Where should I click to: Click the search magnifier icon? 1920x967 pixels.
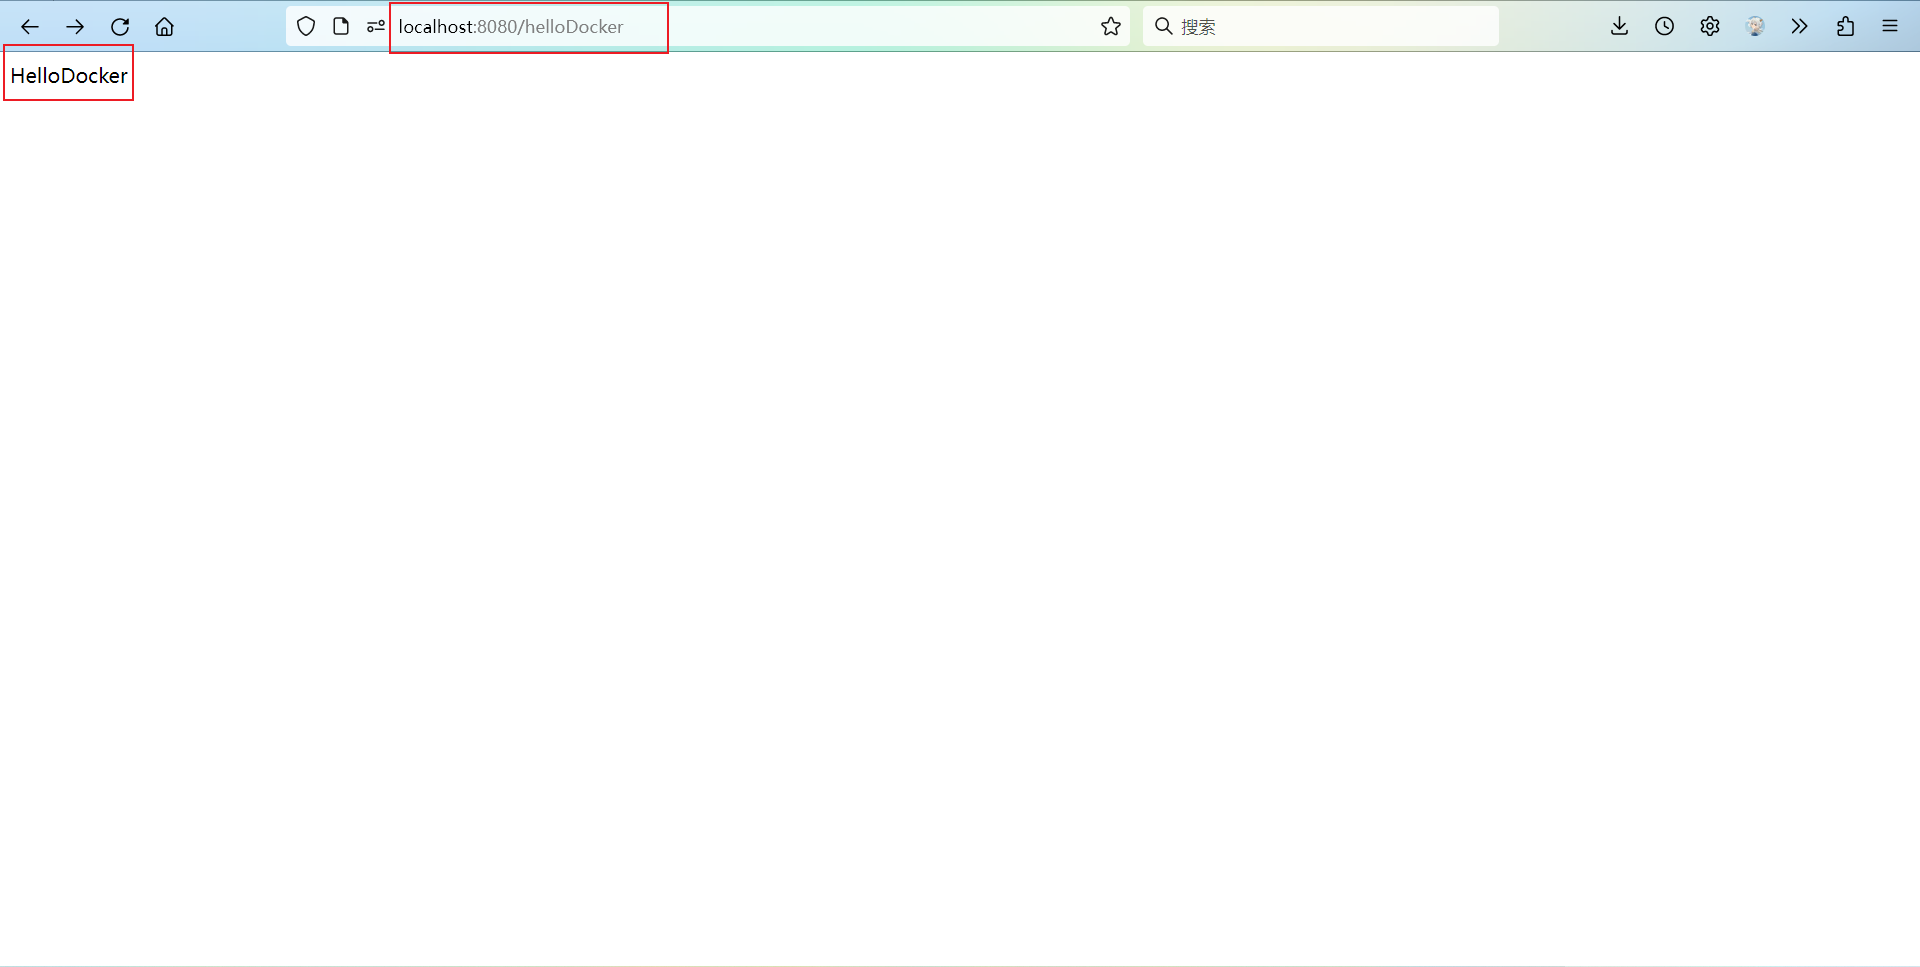(1164, 26)
